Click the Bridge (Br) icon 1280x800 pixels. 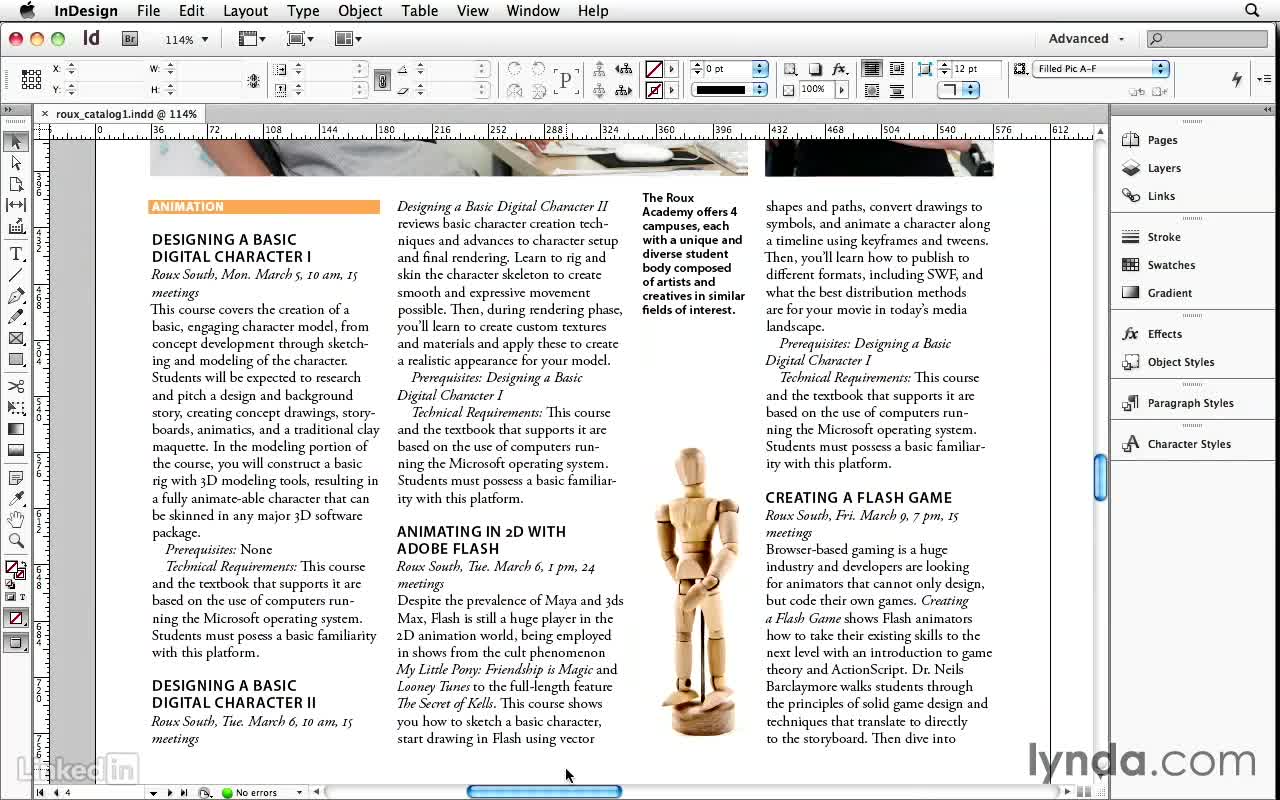click(x=130, y=39)
